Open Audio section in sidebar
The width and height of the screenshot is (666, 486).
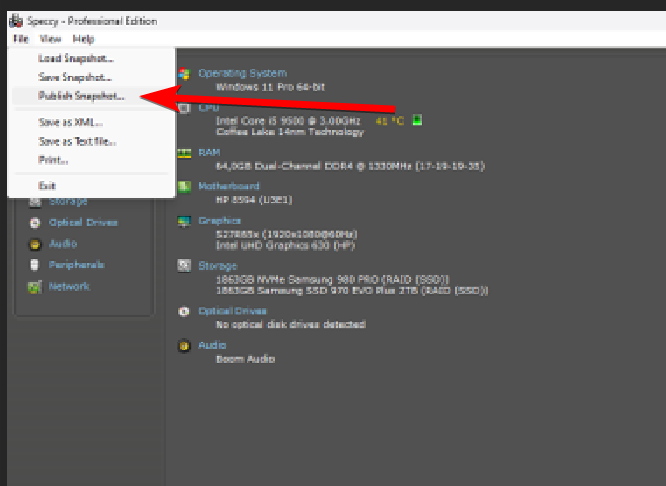(63, 243)
